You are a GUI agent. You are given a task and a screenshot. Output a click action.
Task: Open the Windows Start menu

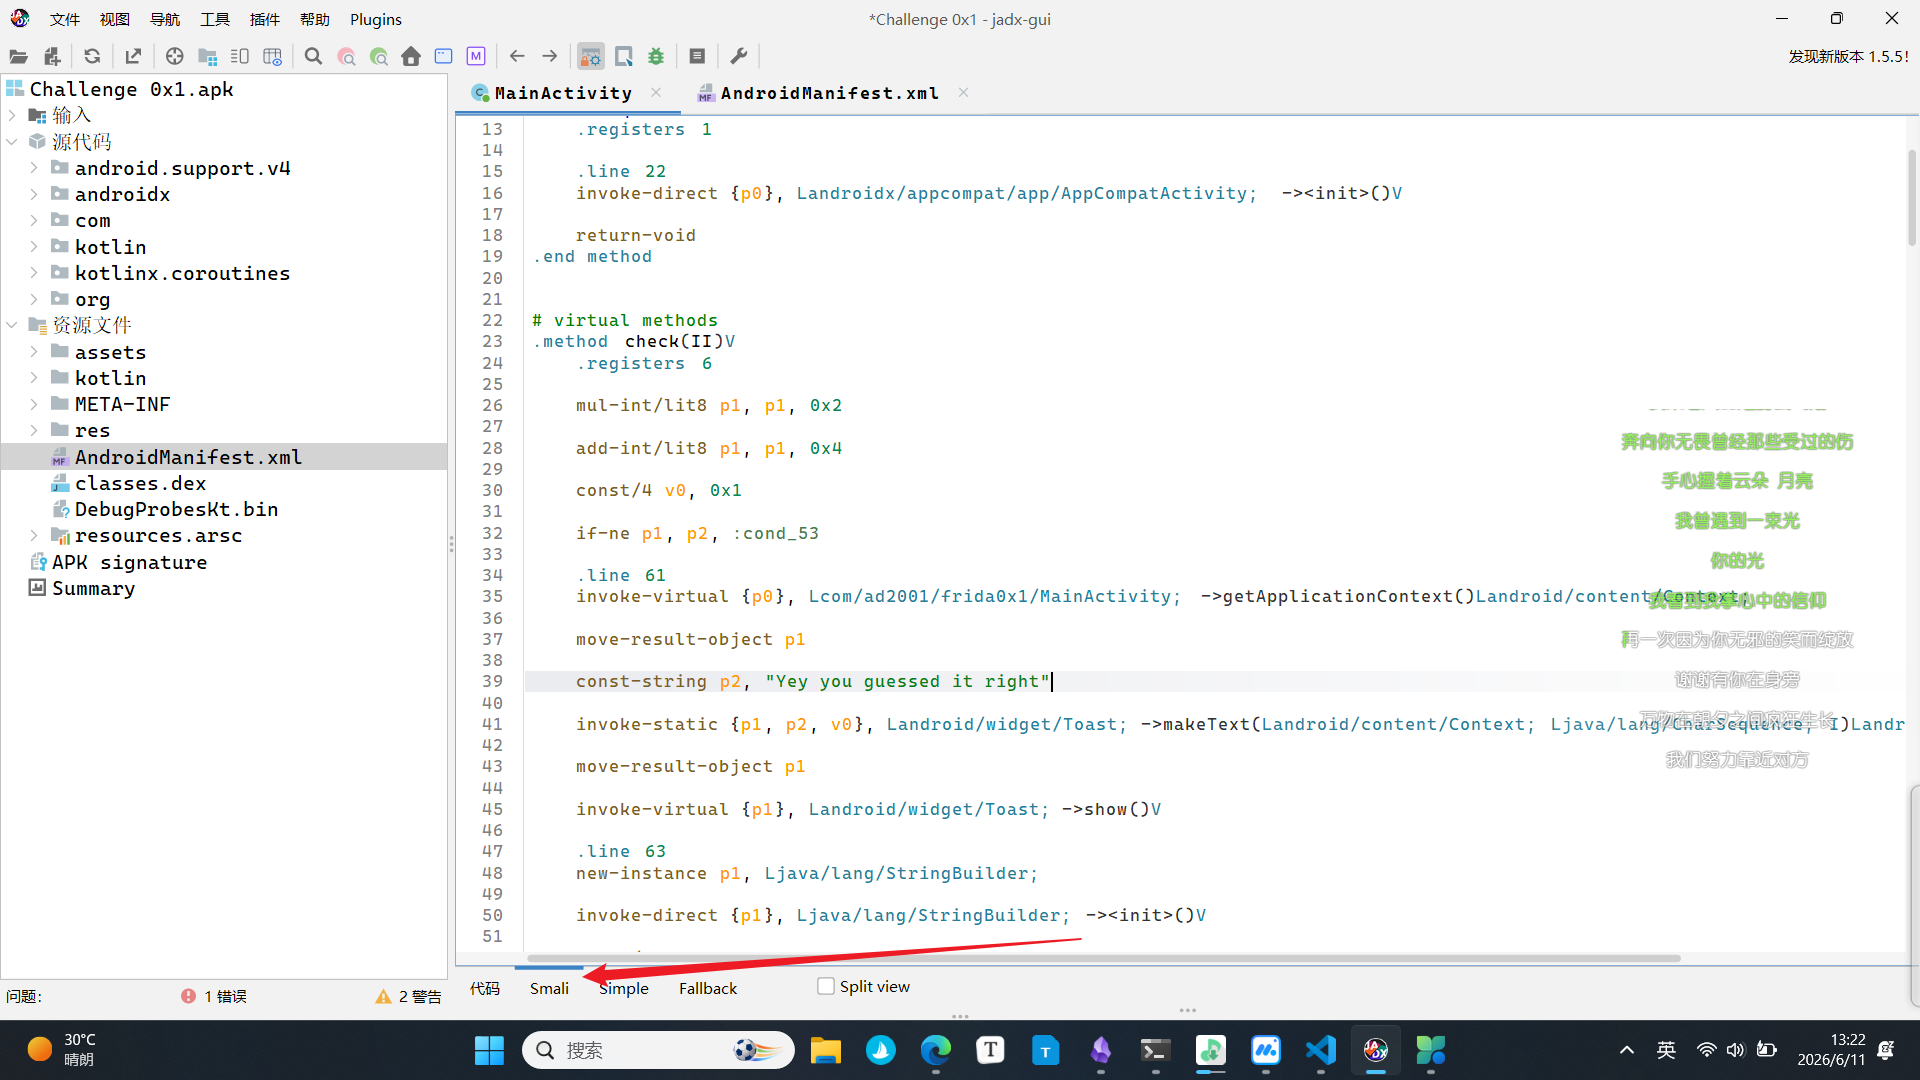(489, 1050)
